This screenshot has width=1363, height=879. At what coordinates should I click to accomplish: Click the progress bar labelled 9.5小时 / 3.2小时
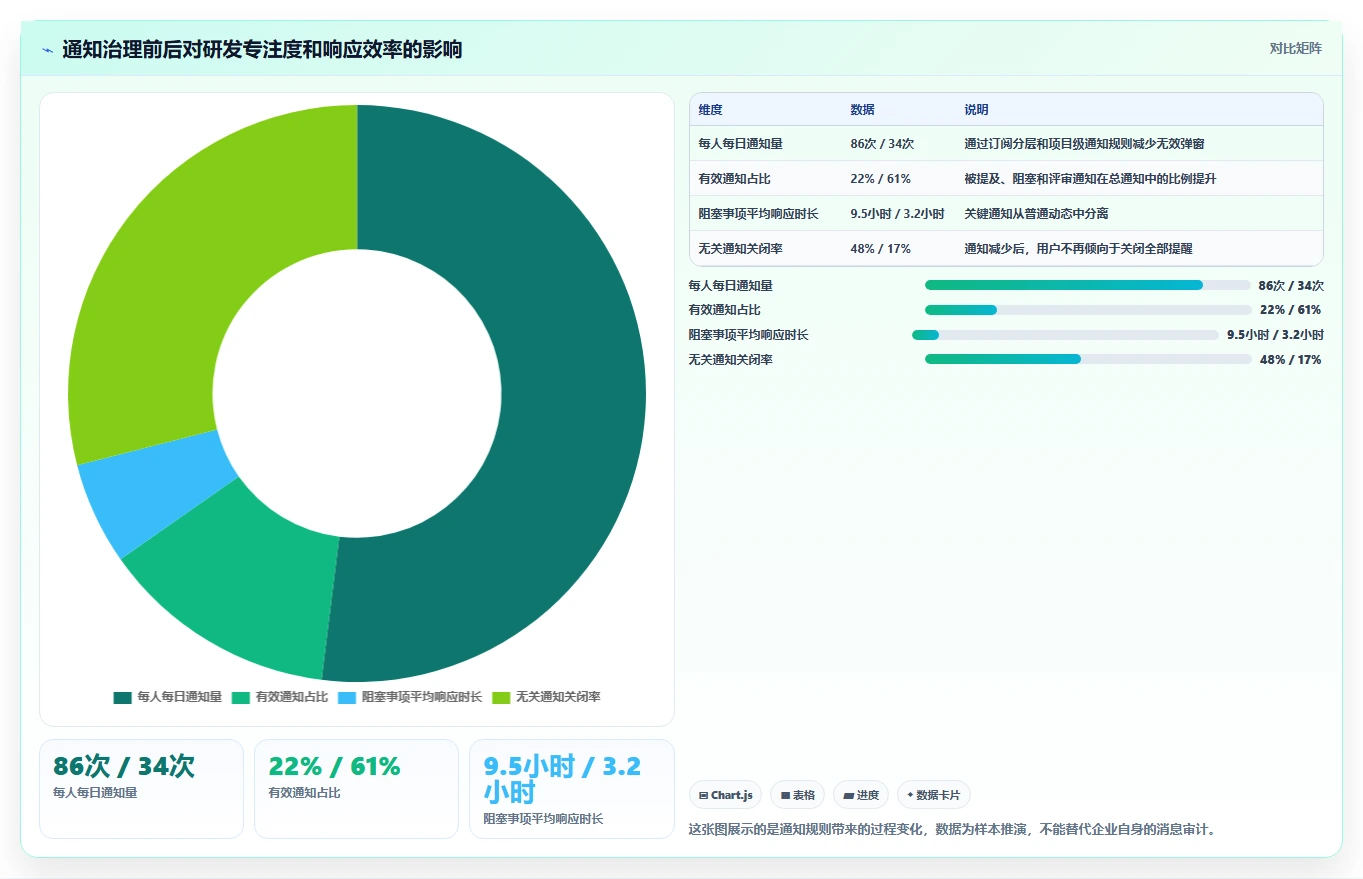pyautogui.click(x=1065, y=335)
